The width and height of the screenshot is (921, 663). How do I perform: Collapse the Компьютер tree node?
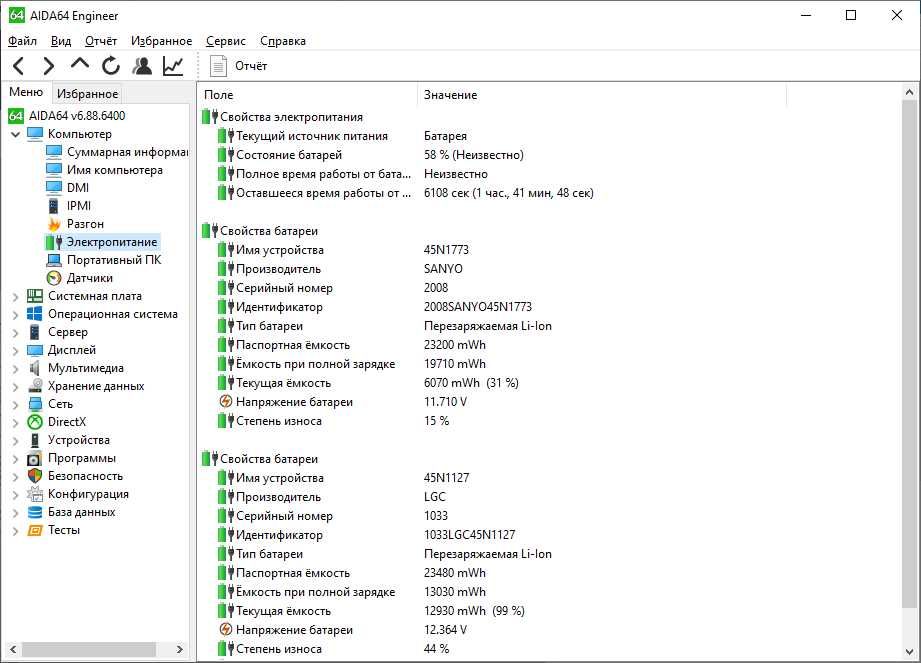point(16,134)
